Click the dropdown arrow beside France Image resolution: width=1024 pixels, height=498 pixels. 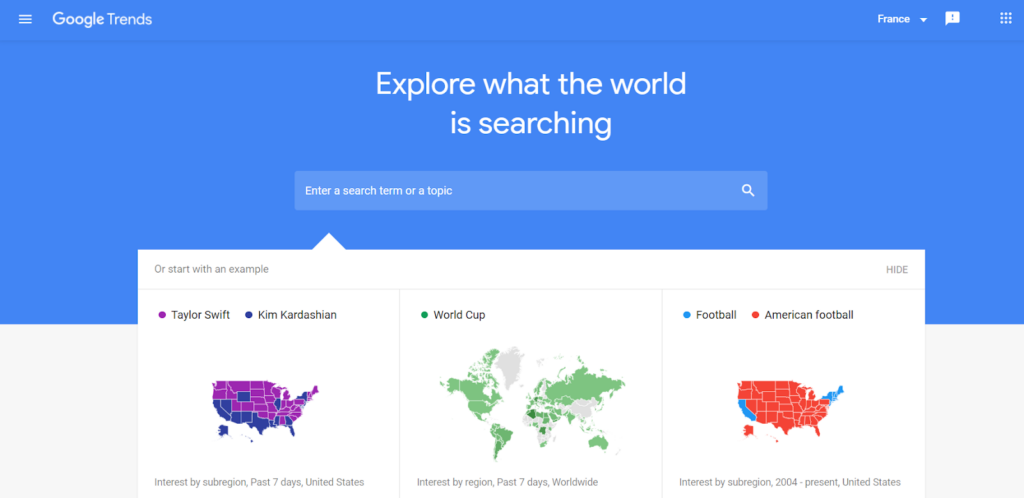tap(924, 20)
